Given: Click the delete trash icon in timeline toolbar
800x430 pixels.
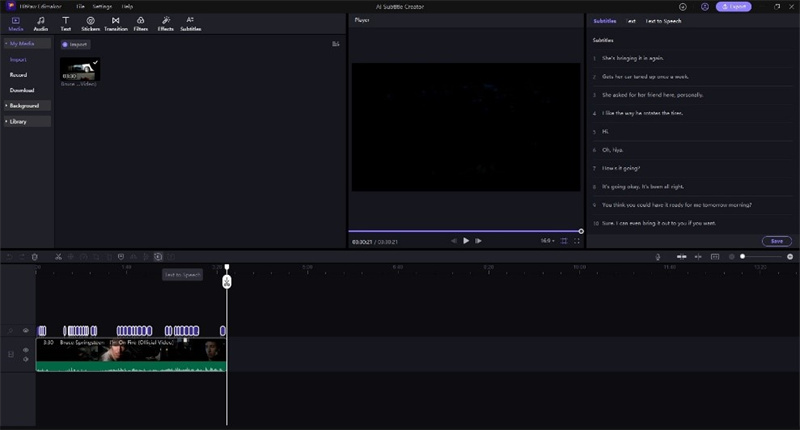Looking at the screenshot, I should pyautogui.click(x=35, y=257).
